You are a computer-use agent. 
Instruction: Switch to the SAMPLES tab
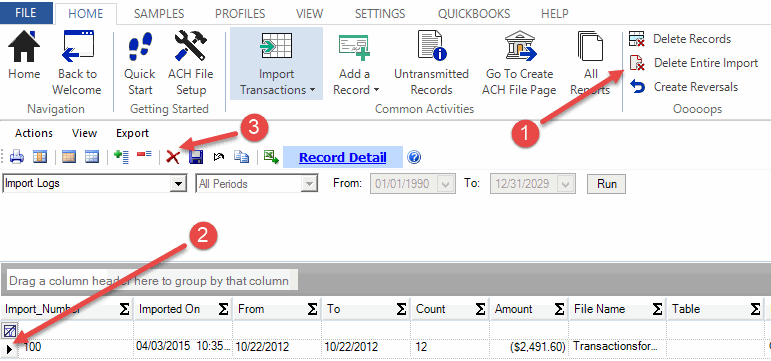coord(159,14)
